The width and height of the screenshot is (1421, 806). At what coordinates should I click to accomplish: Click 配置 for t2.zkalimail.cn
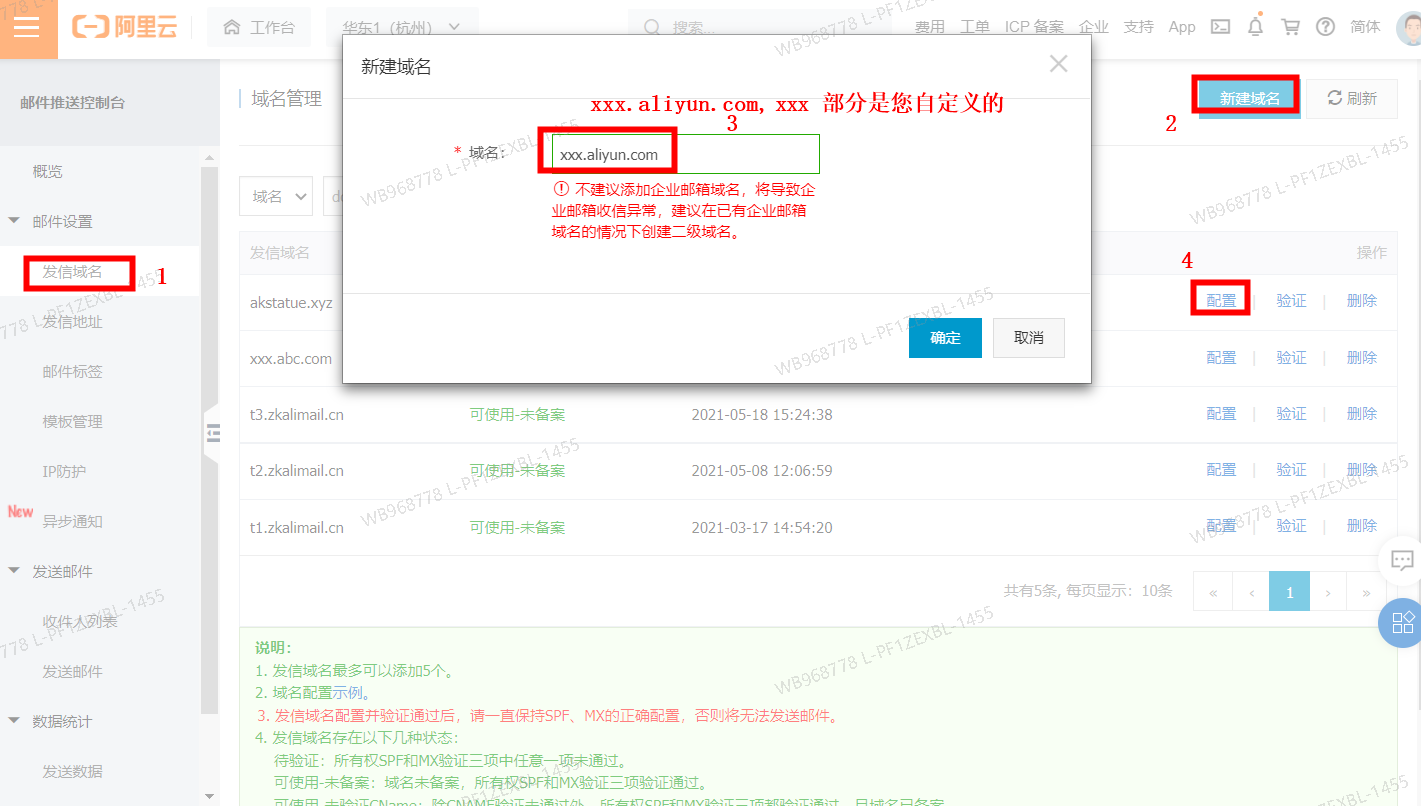(x=1221, y=470)
